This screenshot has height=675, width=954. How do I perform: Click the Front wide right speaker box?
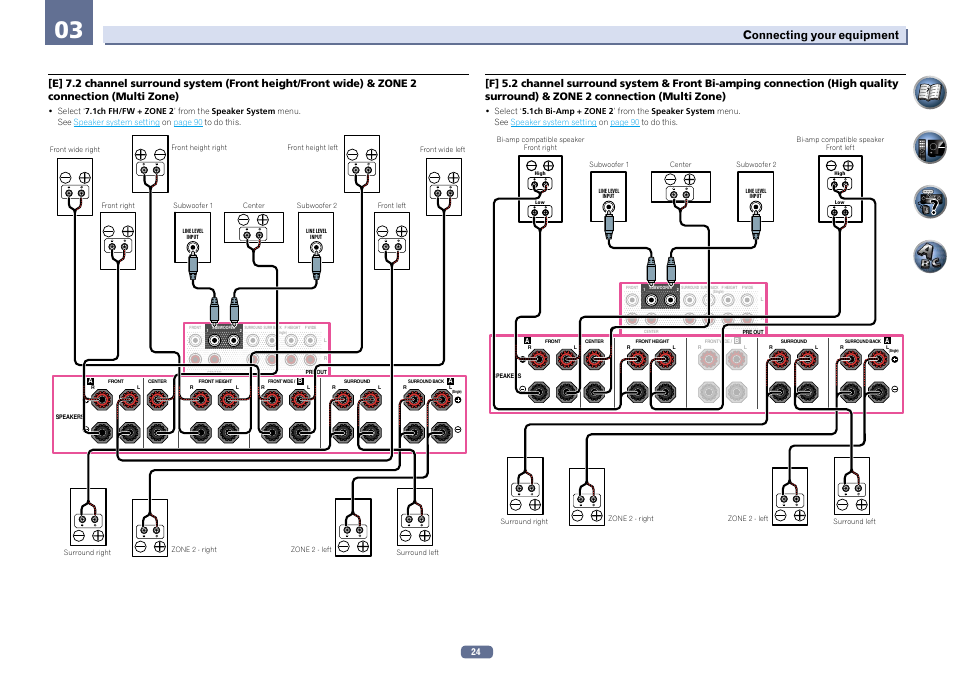[75, 187]
